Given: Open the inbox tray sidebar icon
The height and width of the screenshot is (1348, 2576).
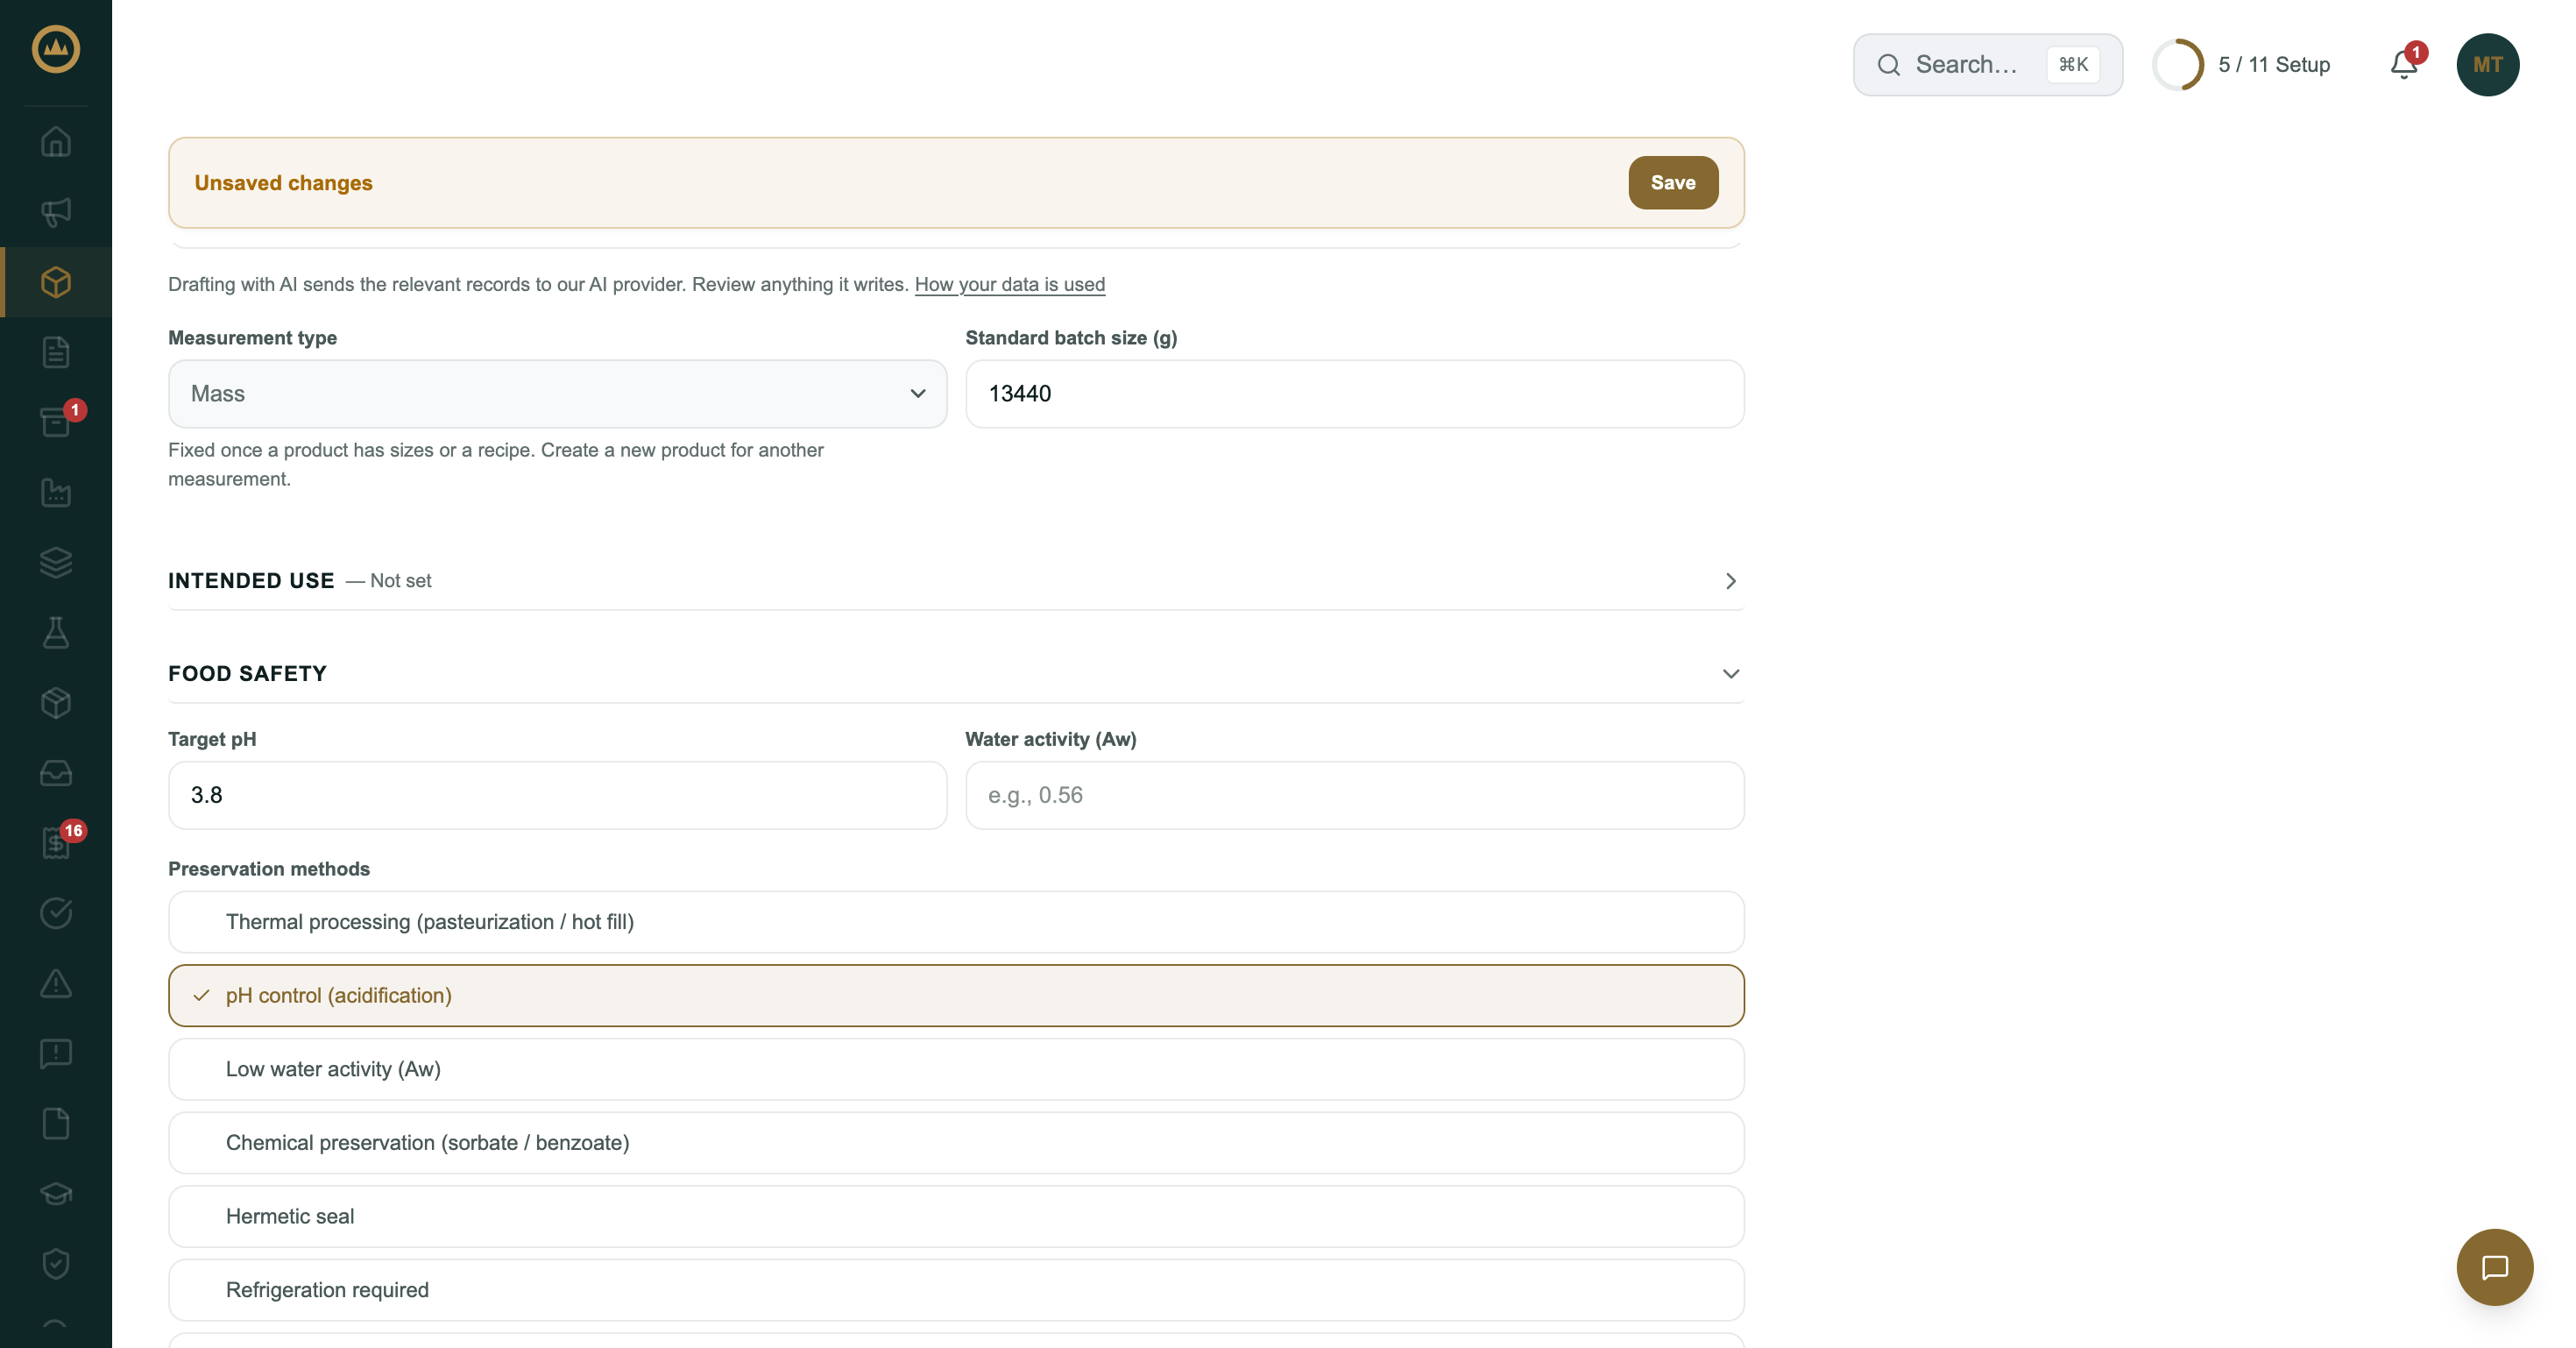Looking at the screenshot, I should pyautogui.click(x=56, y=773).
